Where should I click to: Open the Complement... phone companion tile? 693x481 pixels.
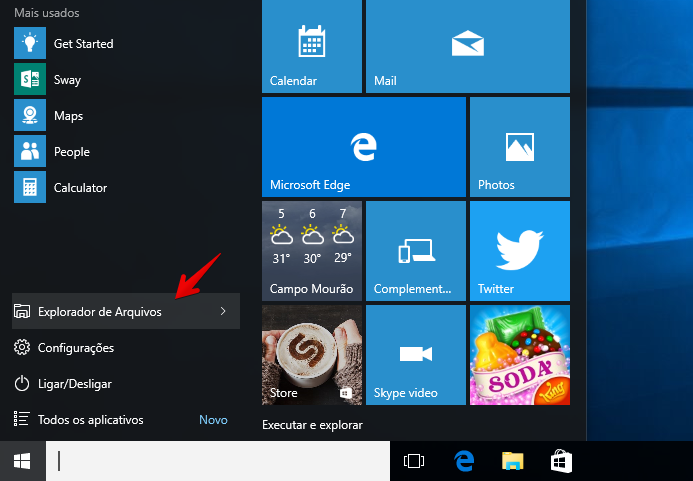[x=416, y=251]
